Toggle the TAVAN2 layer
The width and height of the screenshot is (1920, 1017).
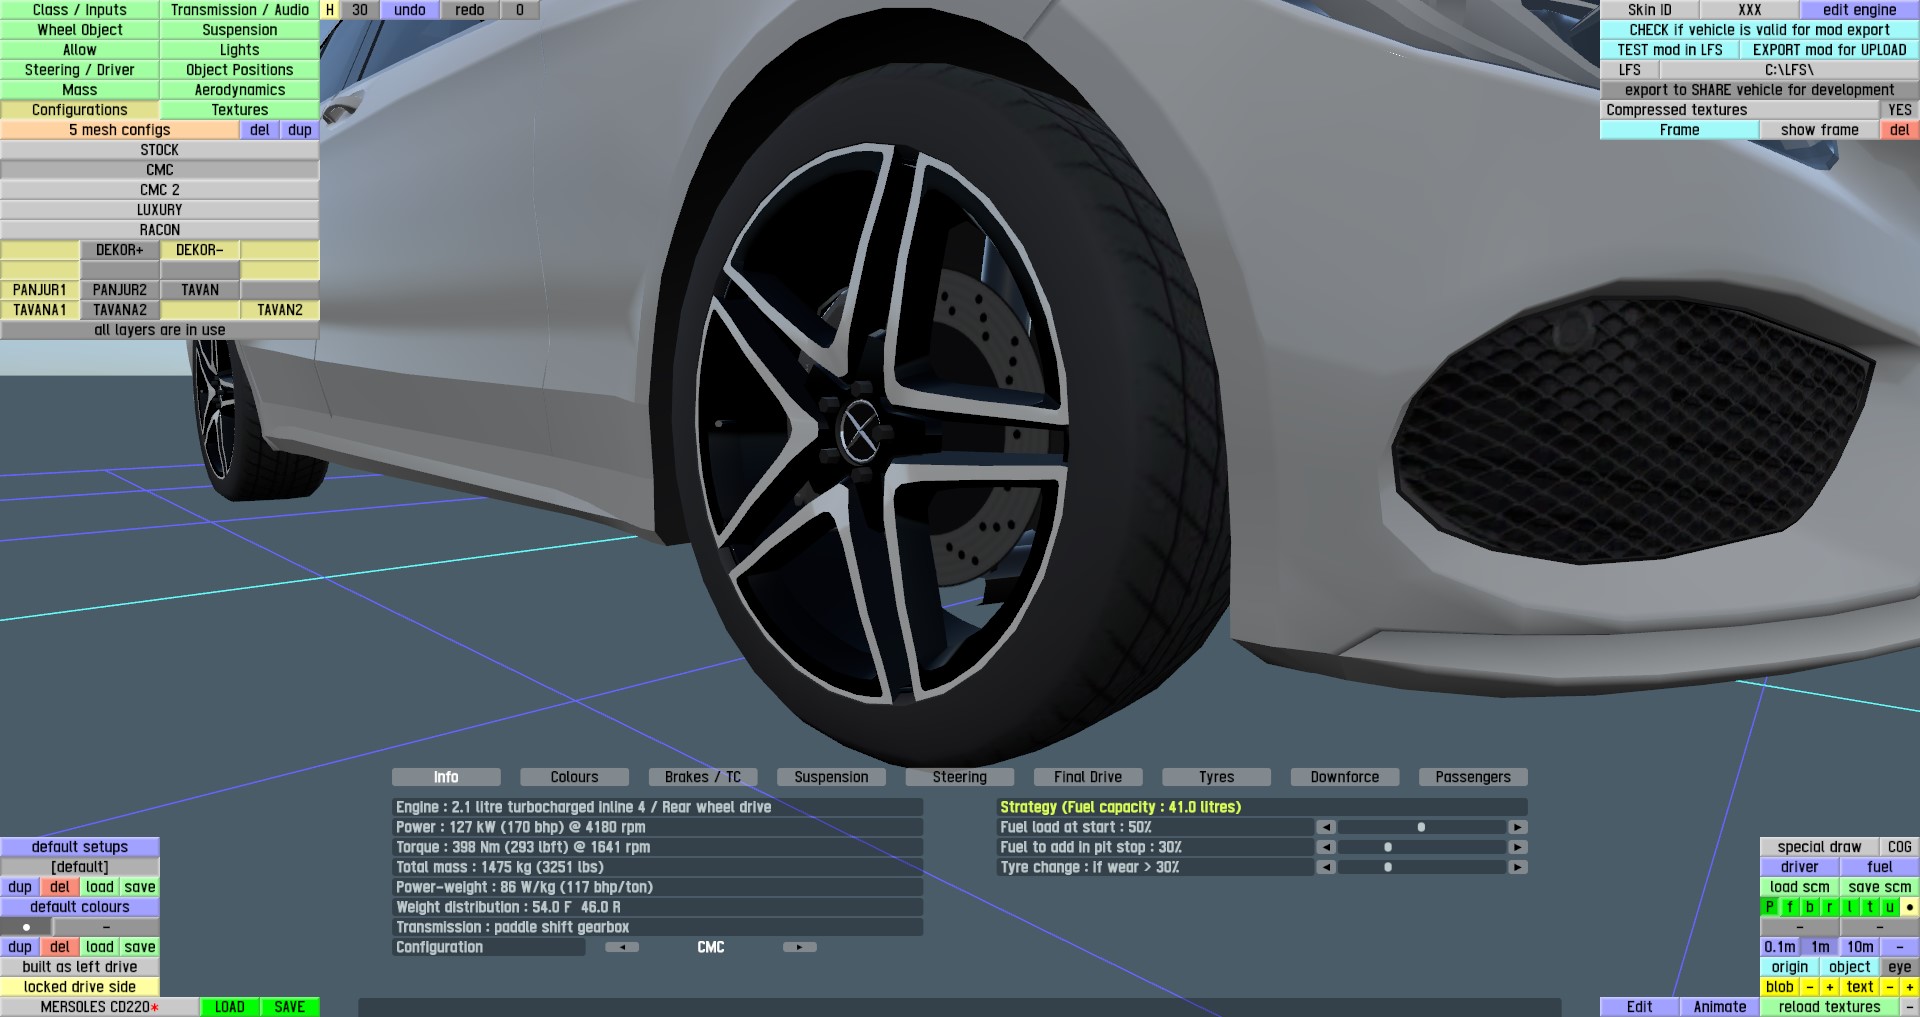click(280, 310)
